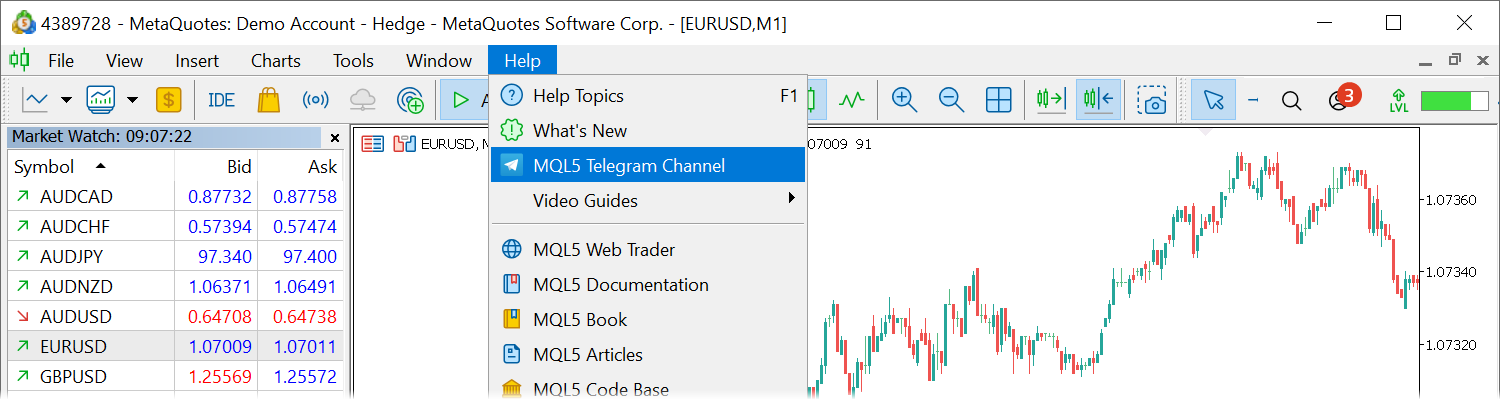
Task: Click the gold dollar sign icon
Action: tap(168, 100)
